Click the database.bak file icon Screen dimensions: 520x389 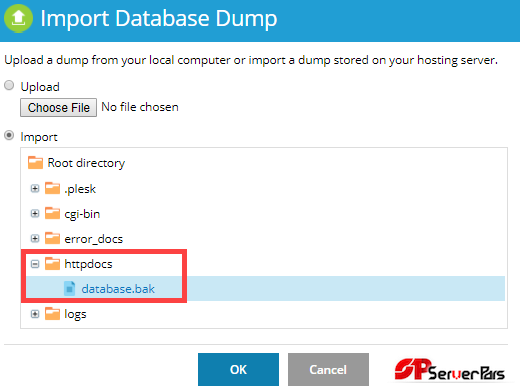[69, 289]
